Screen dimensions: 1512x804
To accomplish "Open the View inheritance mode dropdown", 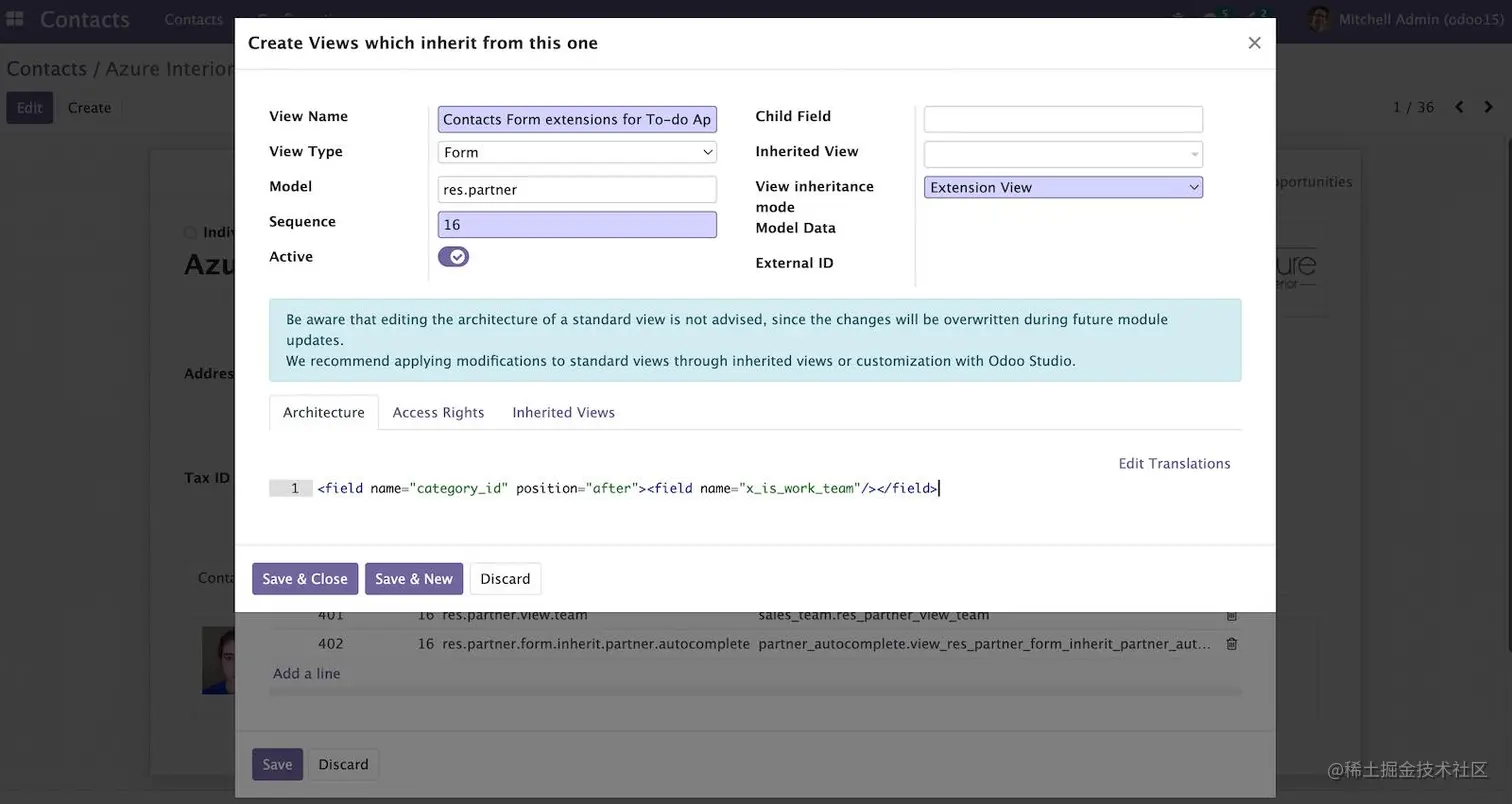I will click(x=1063, y=187).
